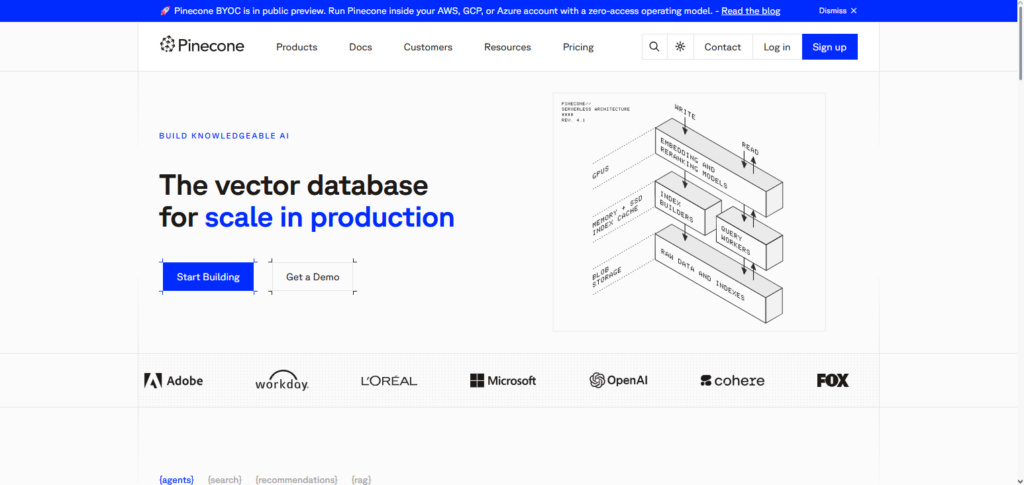Open the Pricing page
This screenshot has width=1024, height=485.
pyautogui.click(x=578, y=47)
